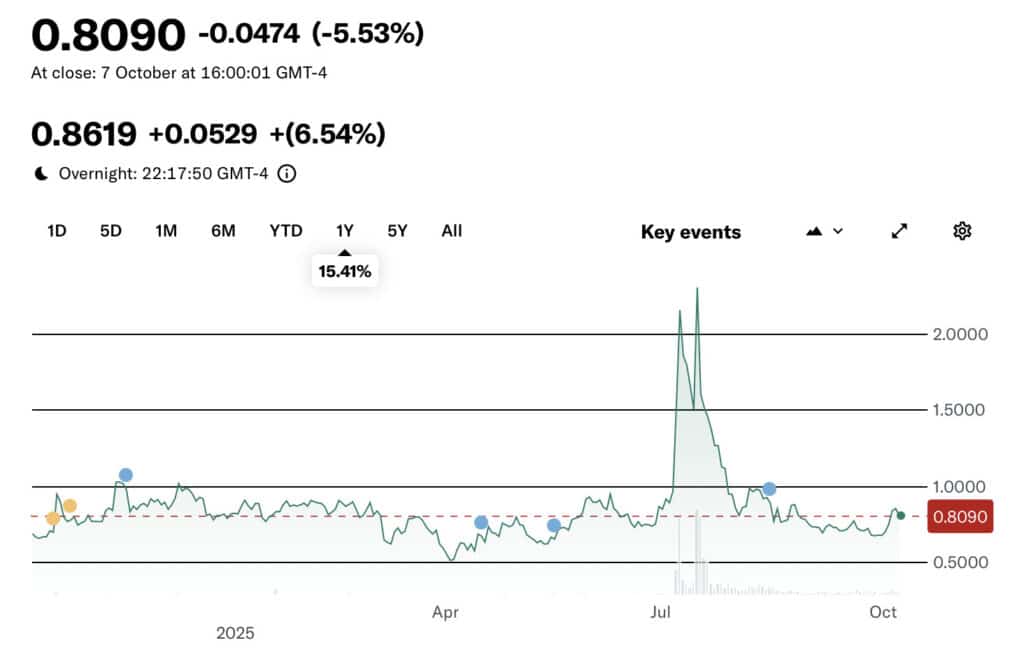Click the 15.41% return tooltip

pos(345,270)
